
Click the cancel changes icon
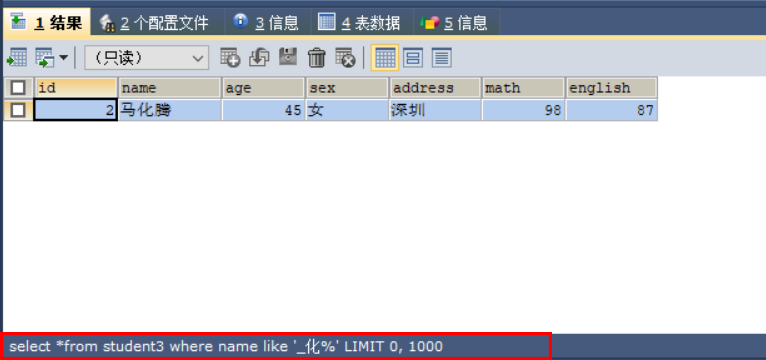coord(345,58)
